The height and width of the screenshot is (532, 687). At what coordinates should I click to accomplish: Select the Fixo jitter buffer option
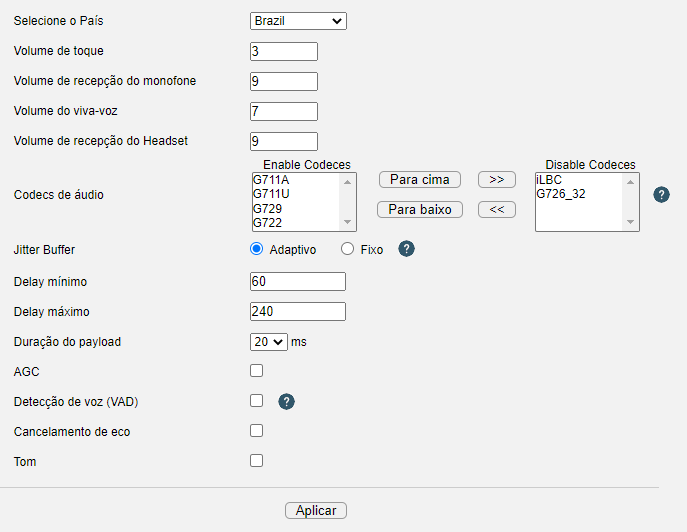click(x=347, y=249)
